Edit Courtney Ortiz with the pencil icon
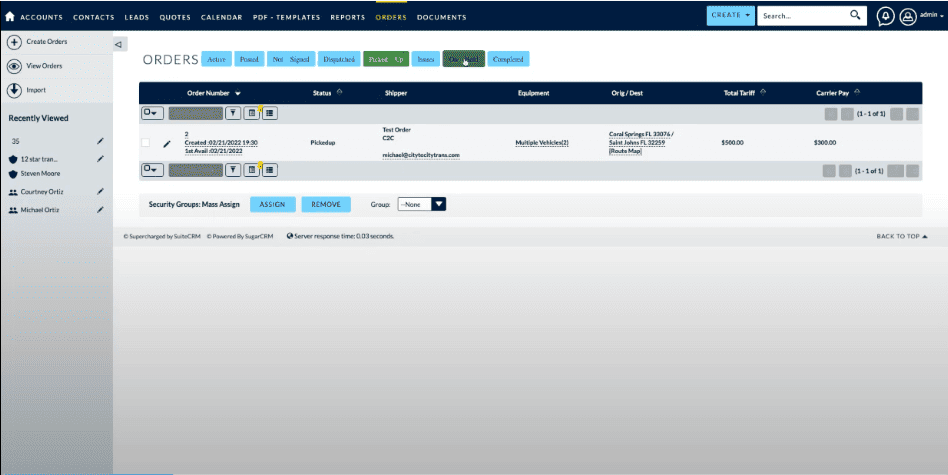Viewport: 948px width, 475px height. (100, 192)
